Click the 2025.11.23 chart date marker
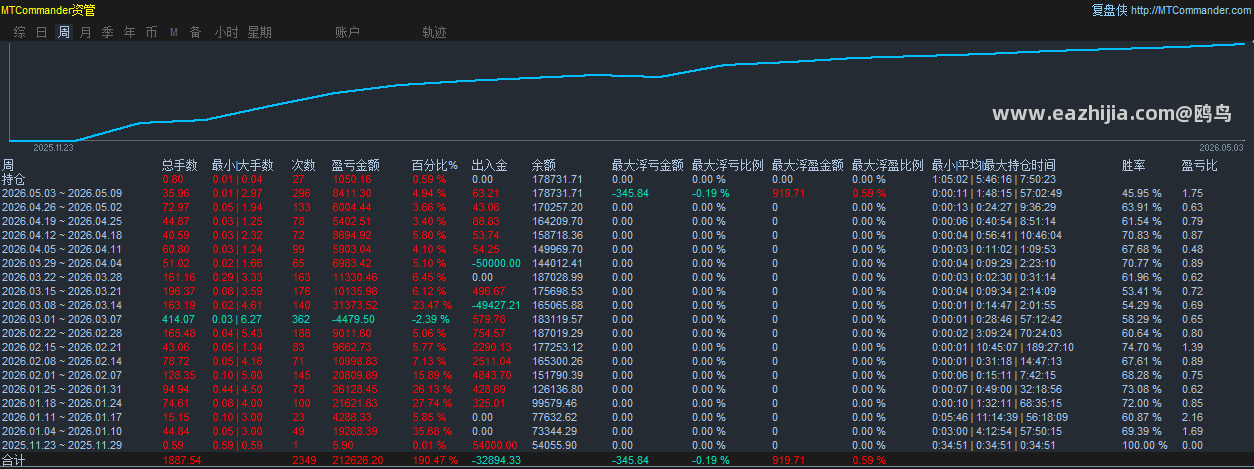Viewport: 1254px width, 469px height. [54, 146]
